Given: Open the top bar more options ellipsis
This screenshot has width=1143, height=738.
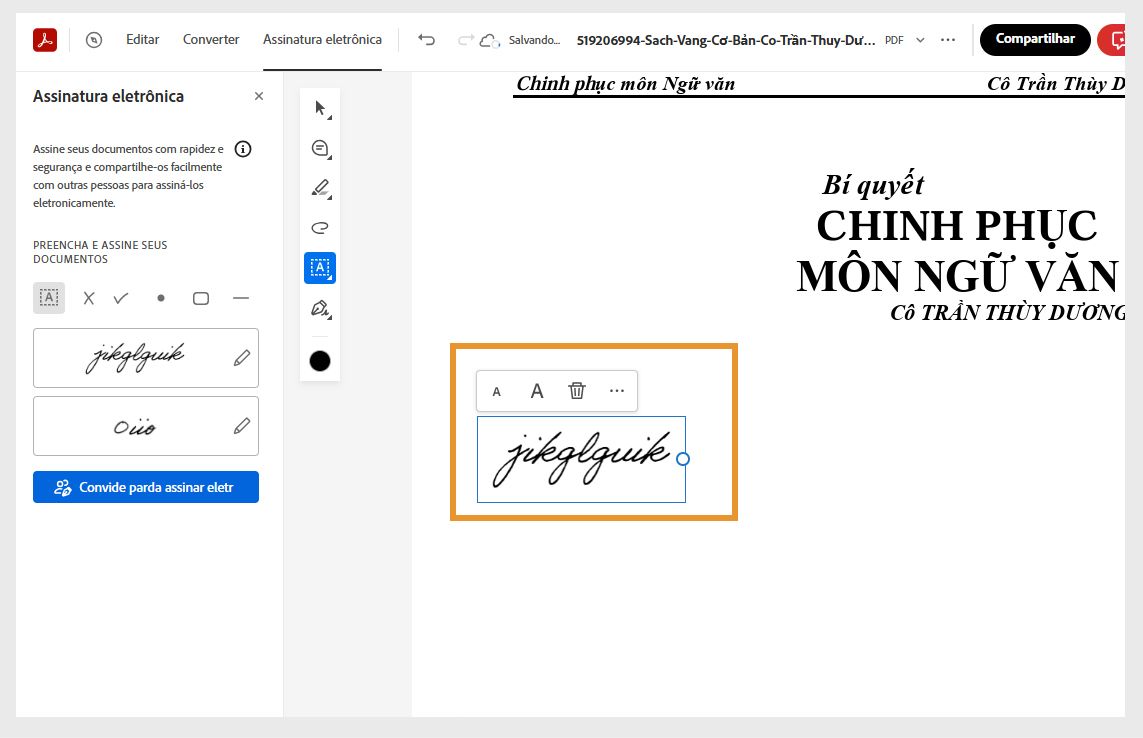Looking at the screenshot, I should (x=948, y=39).
